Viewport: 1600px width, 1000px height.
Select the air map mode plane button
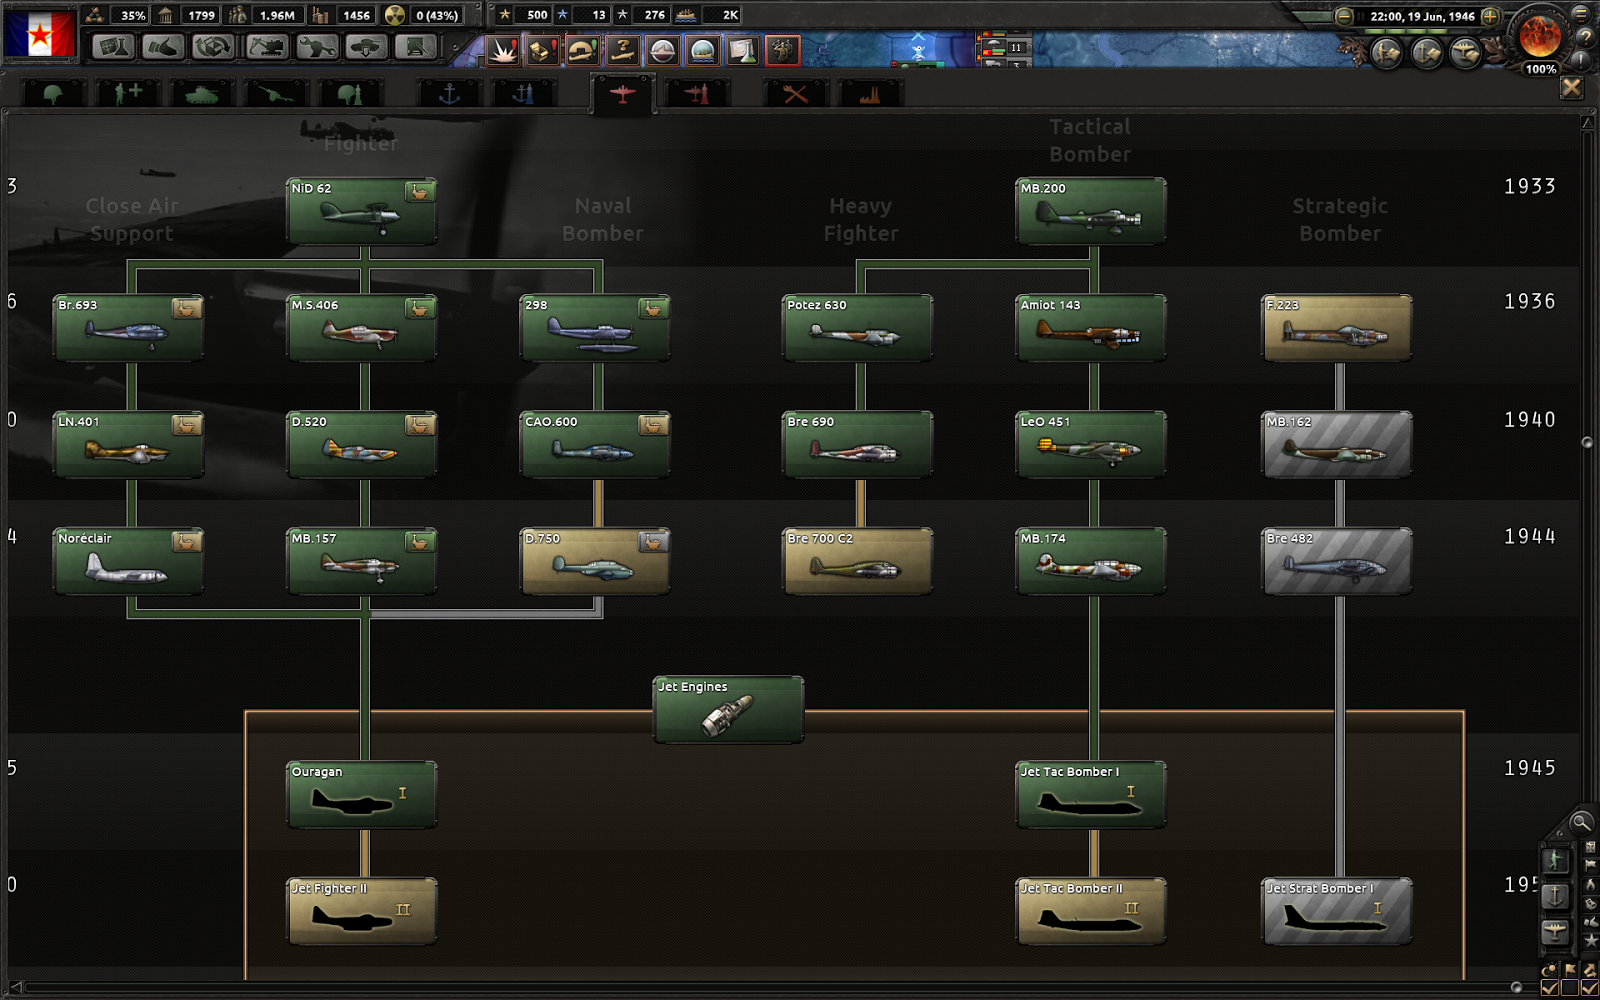1555,932
